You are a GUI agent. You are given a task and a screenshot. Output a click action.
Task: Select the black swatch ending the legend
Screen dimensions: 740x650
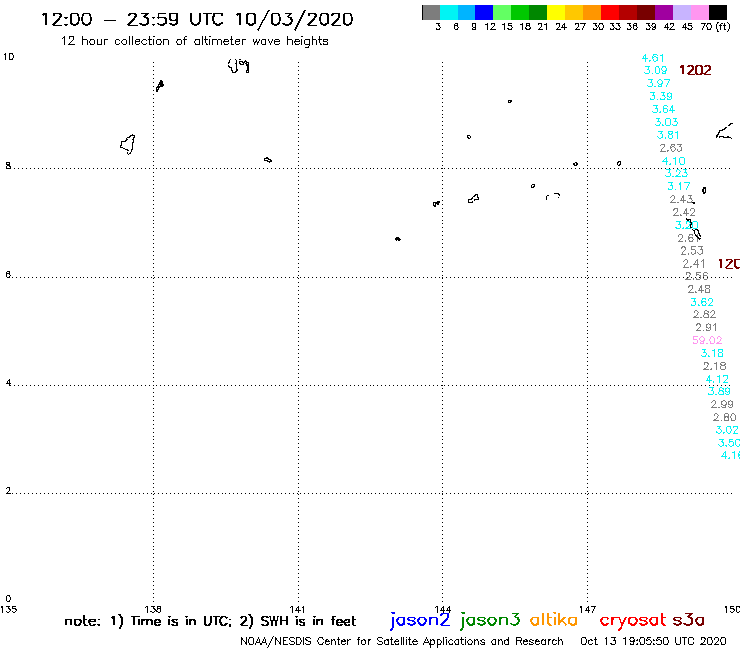(718, 12)
